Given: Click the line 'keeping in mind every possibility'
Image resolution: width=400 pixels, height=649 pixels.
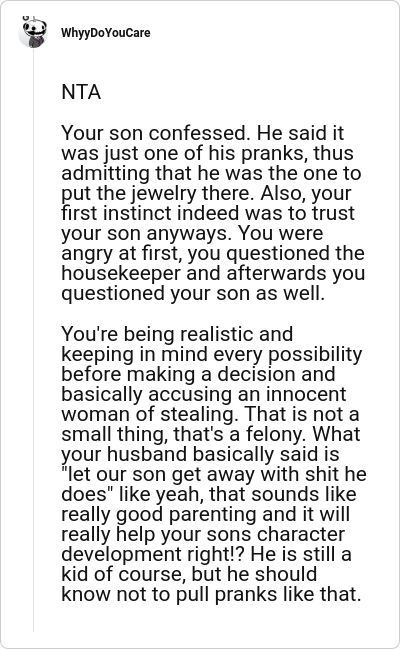Looking at the screenshot, I should point(212,354).
